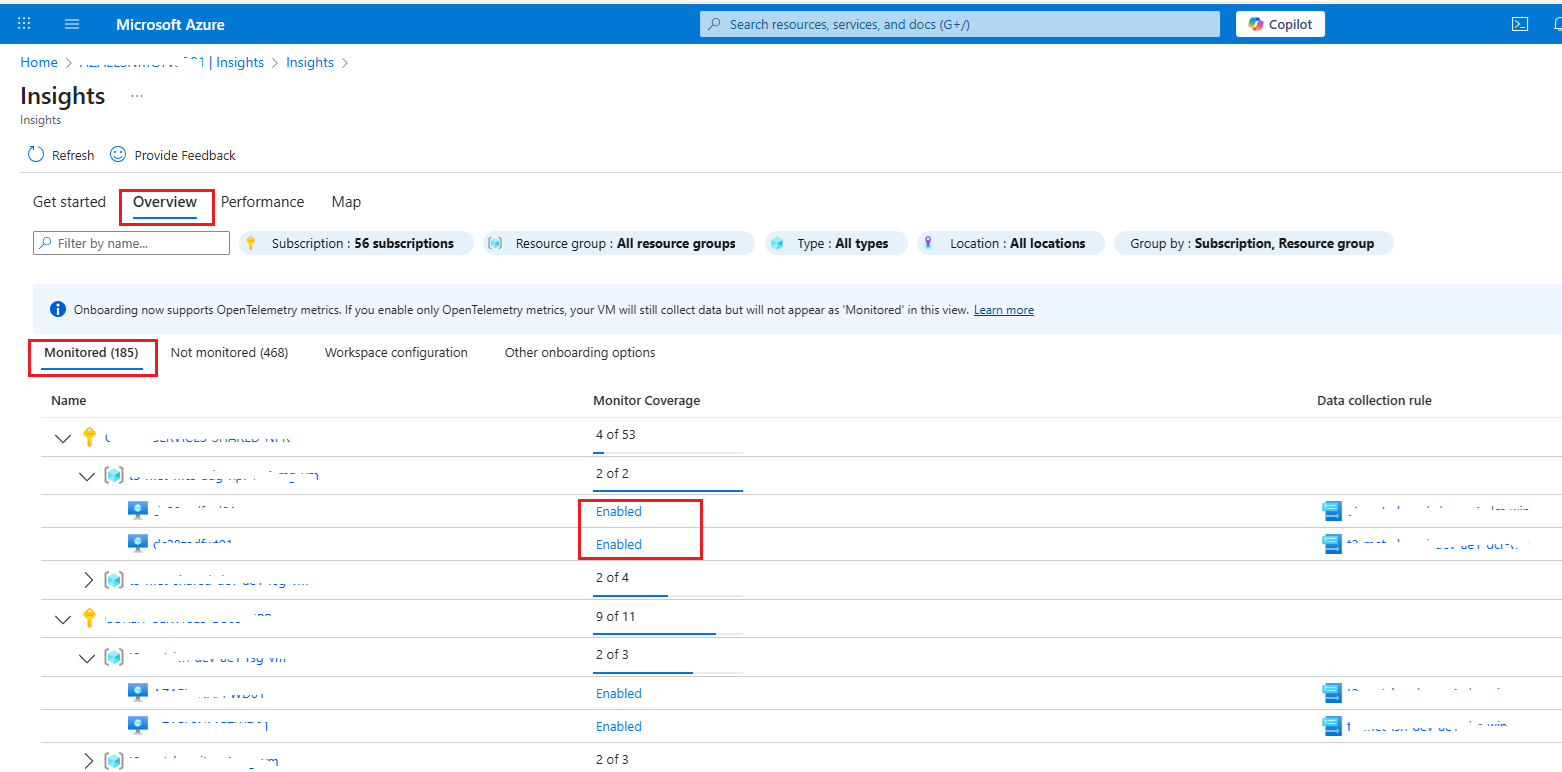Image resolution: width=1562 pixels, height=772 pixels.
Task: Click the Copilot button
Action: coord(1280,24)
